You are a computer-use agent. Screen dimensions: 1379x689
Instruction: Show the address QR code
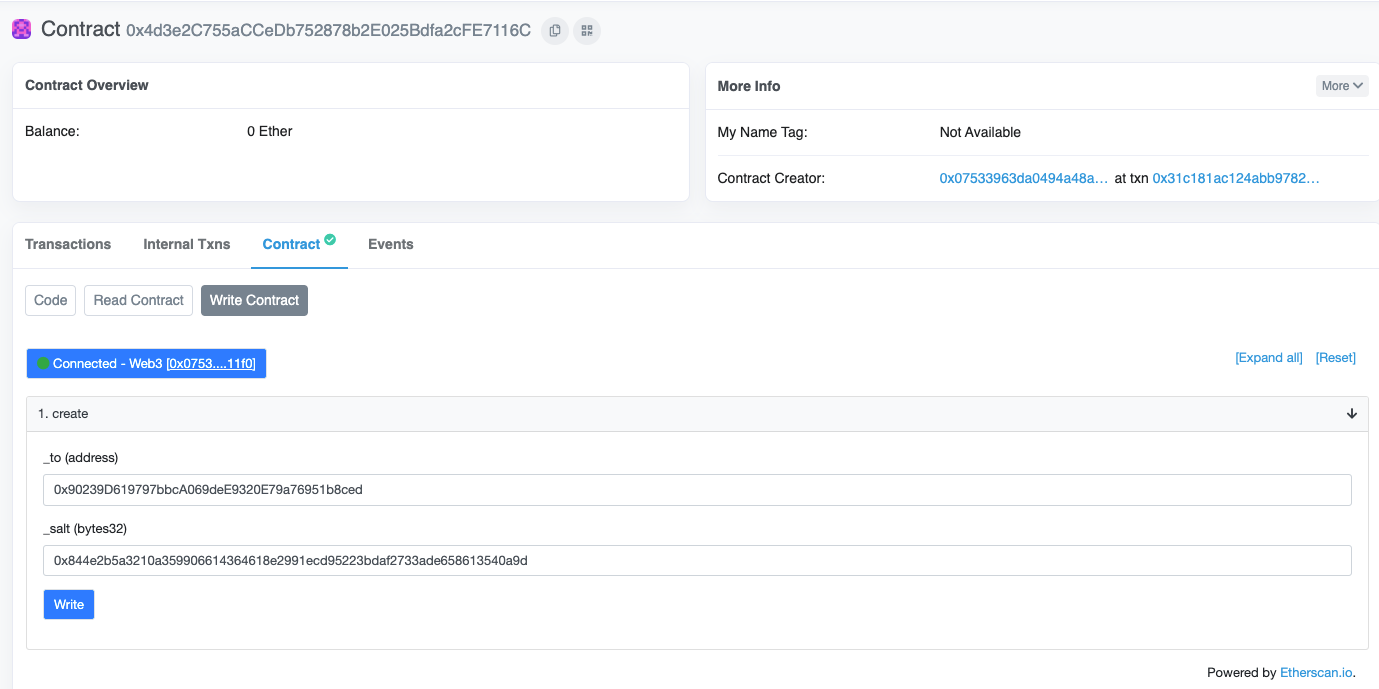[587, 31]
